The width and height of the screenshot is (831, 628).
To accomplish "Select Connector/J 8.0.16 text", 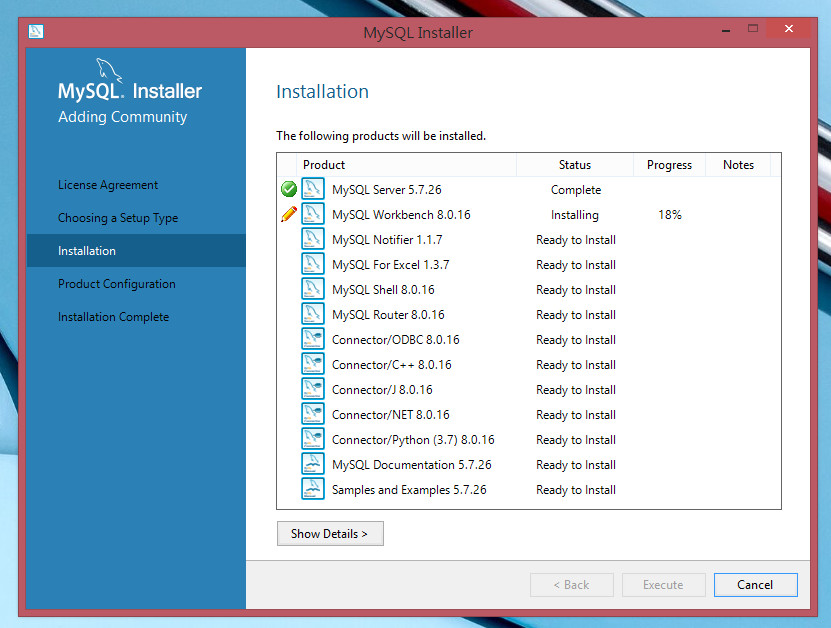I will [x=382, y=390].
